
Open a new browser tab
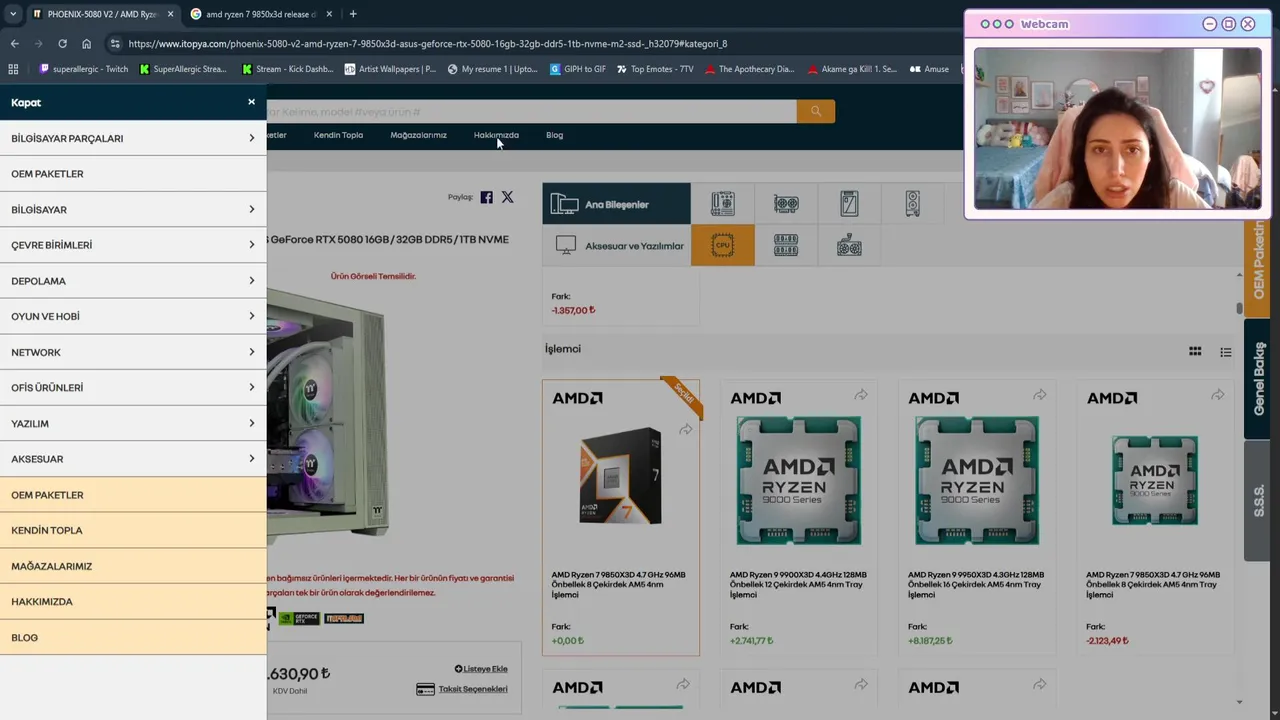coord(353,14)
